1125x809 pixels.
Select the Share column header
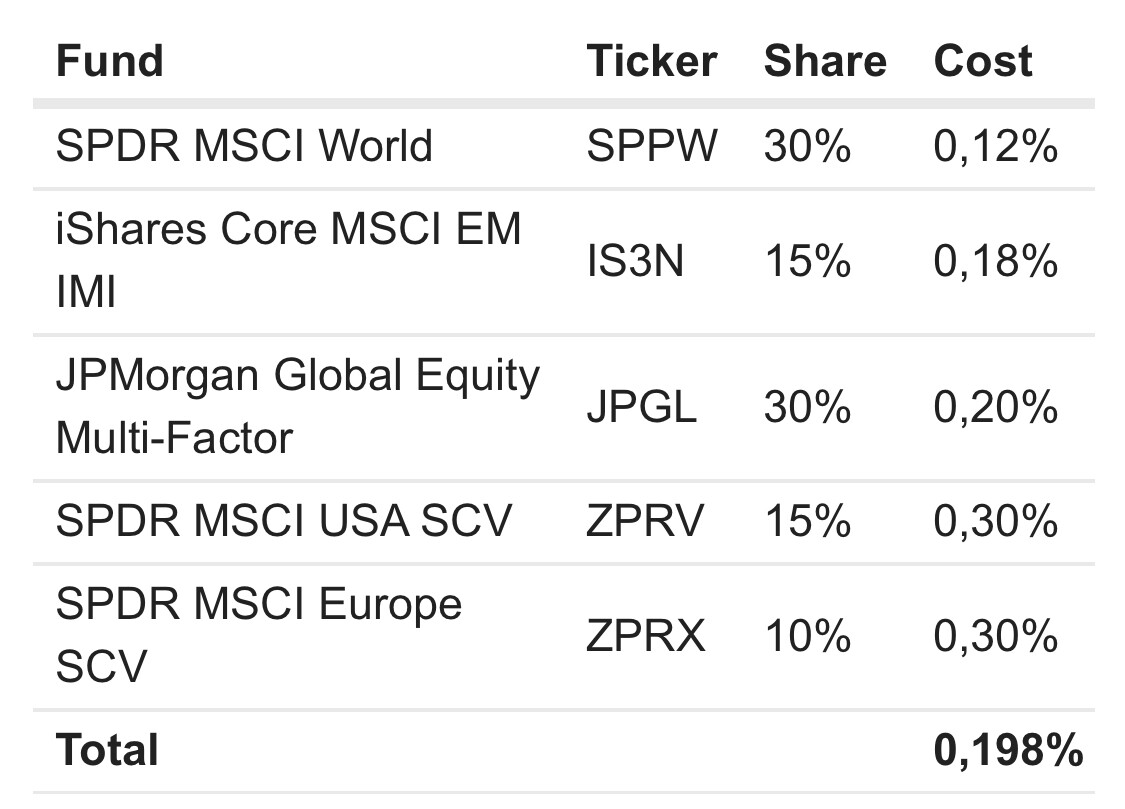[x=825, y=61]
